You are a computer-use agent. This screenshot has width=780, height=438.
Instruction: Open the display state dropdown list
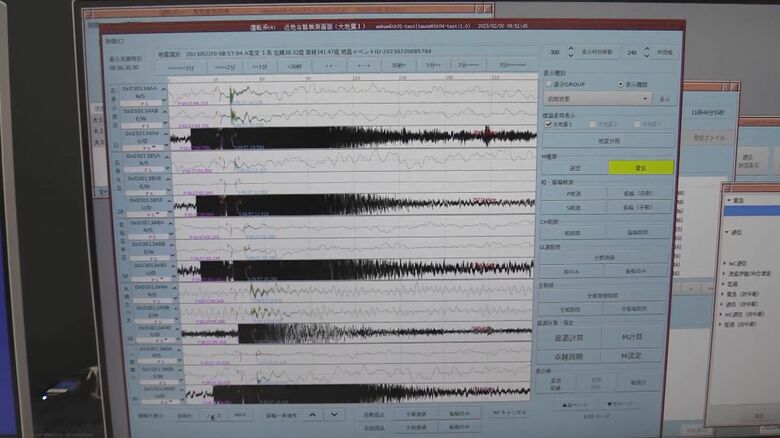tap(646, 99)
